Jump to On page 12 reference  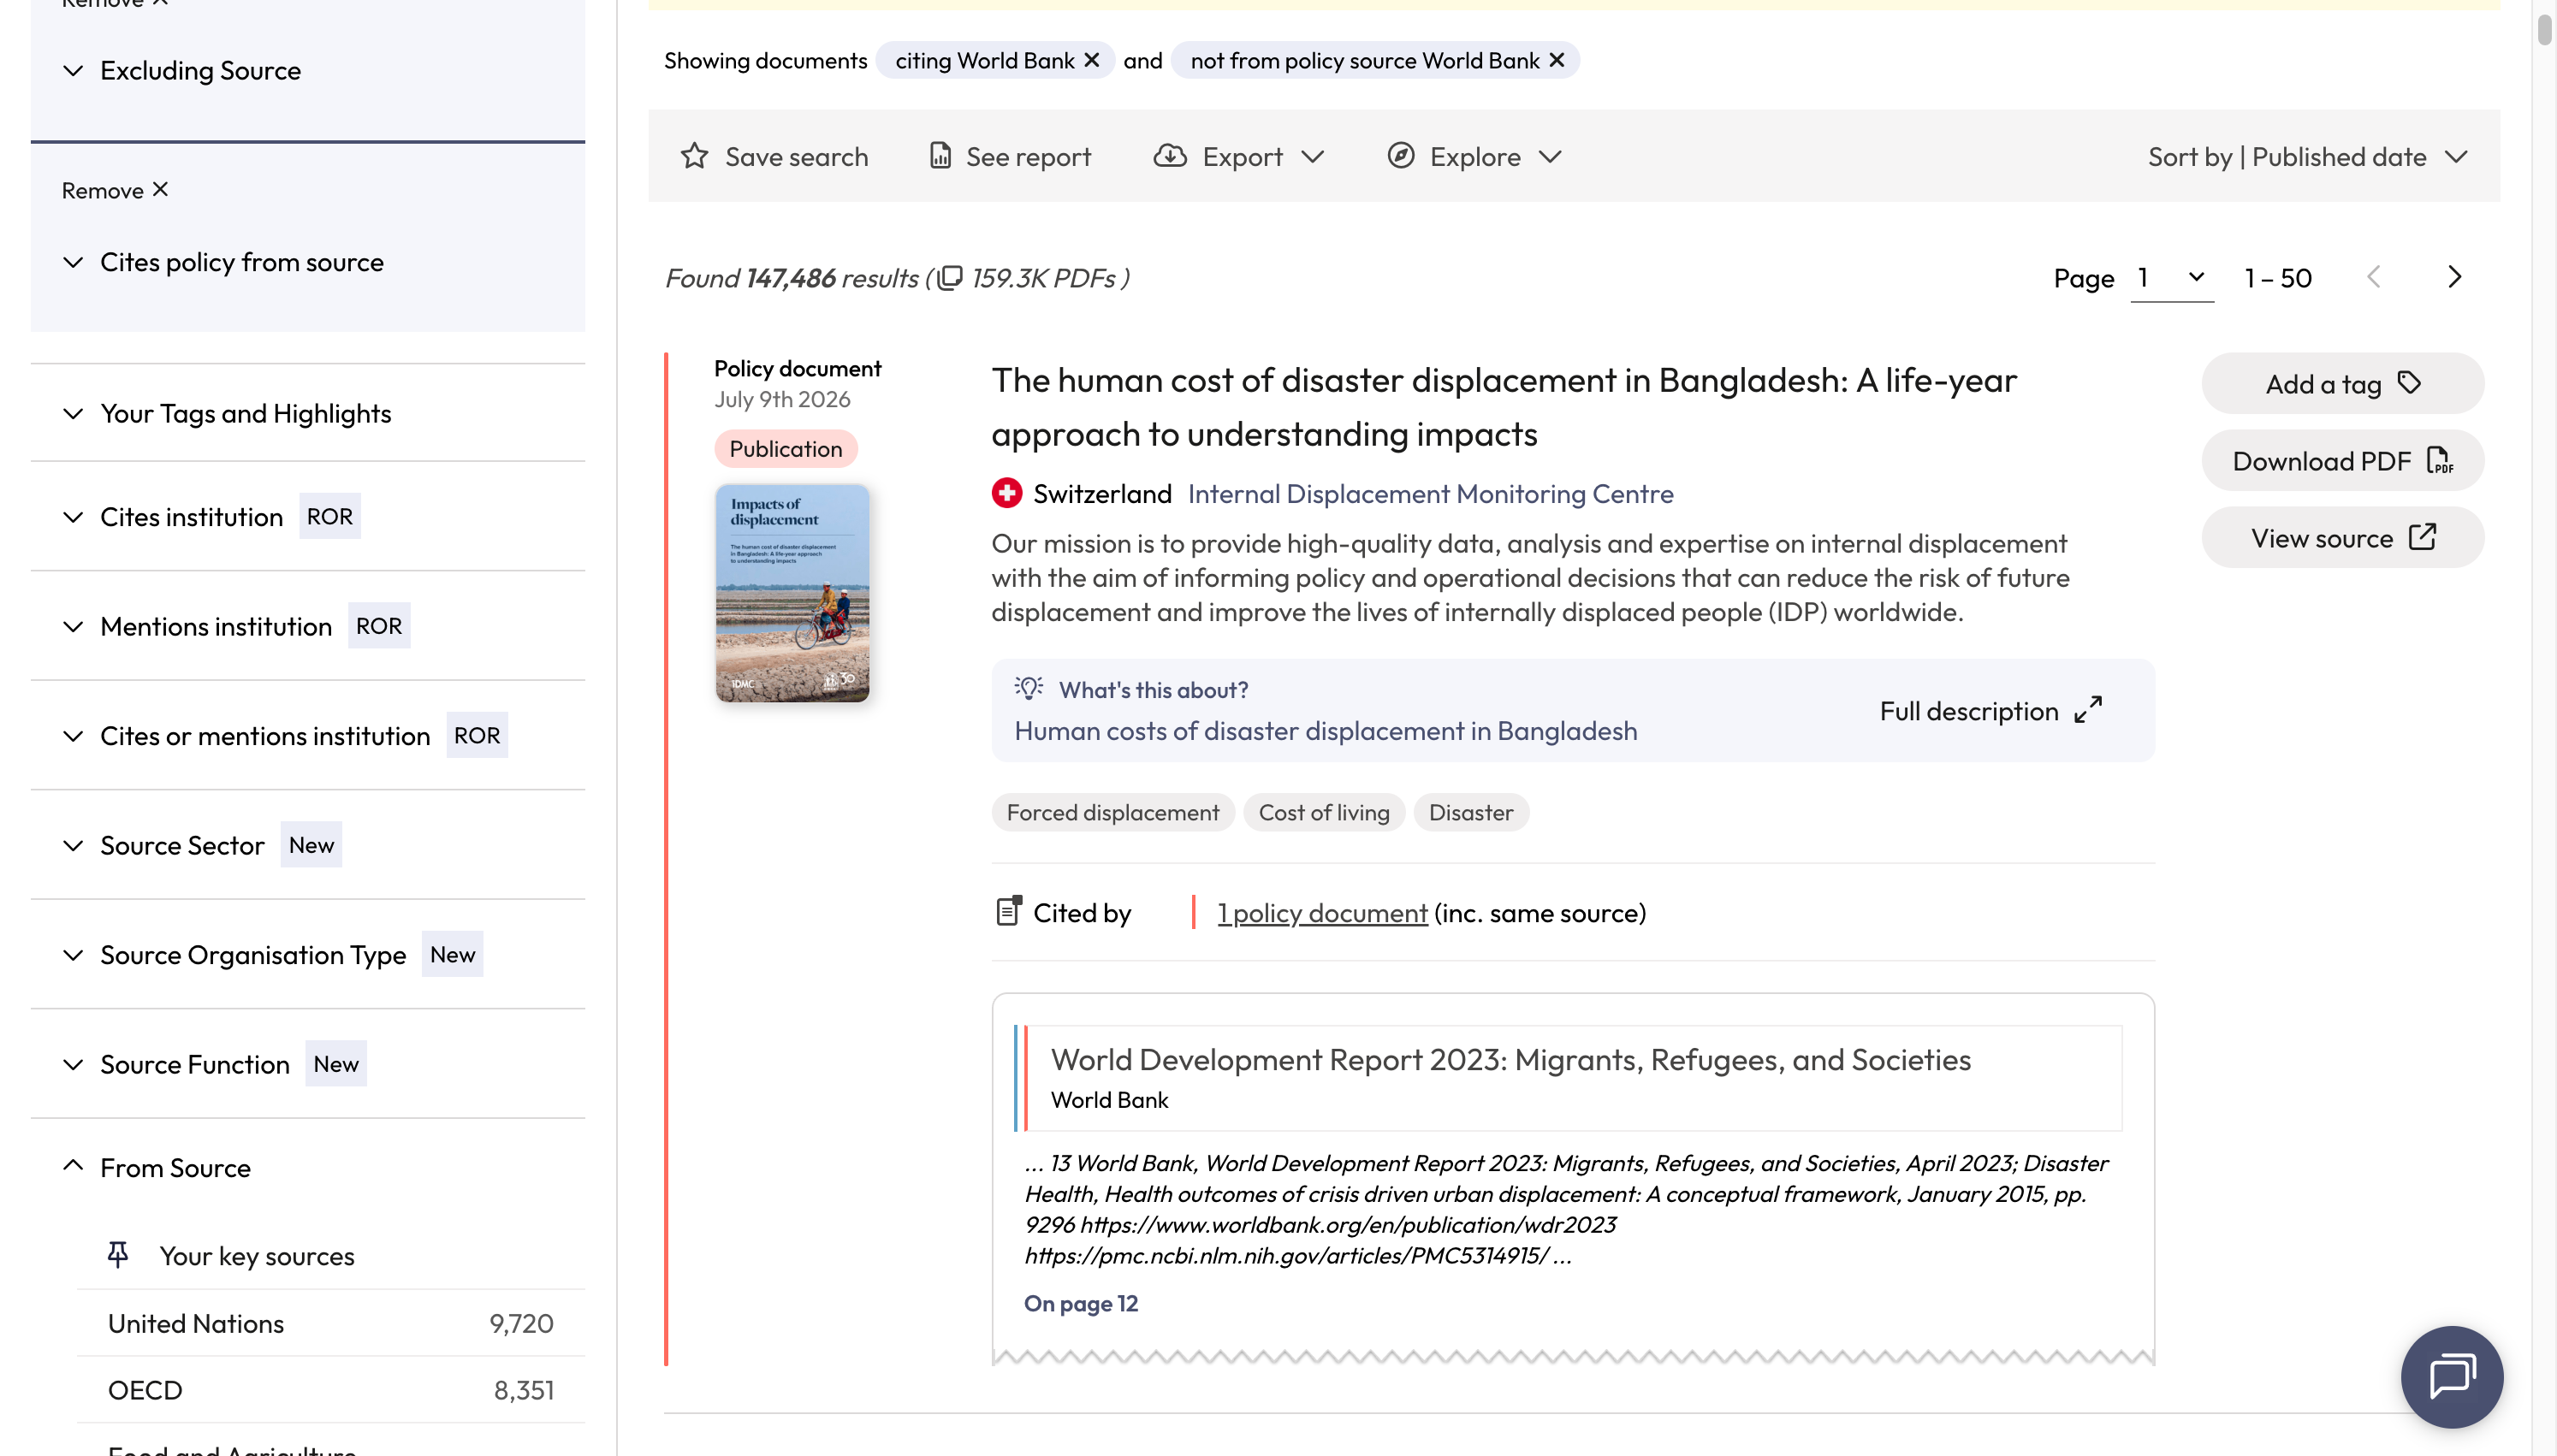point(1081,1304)
